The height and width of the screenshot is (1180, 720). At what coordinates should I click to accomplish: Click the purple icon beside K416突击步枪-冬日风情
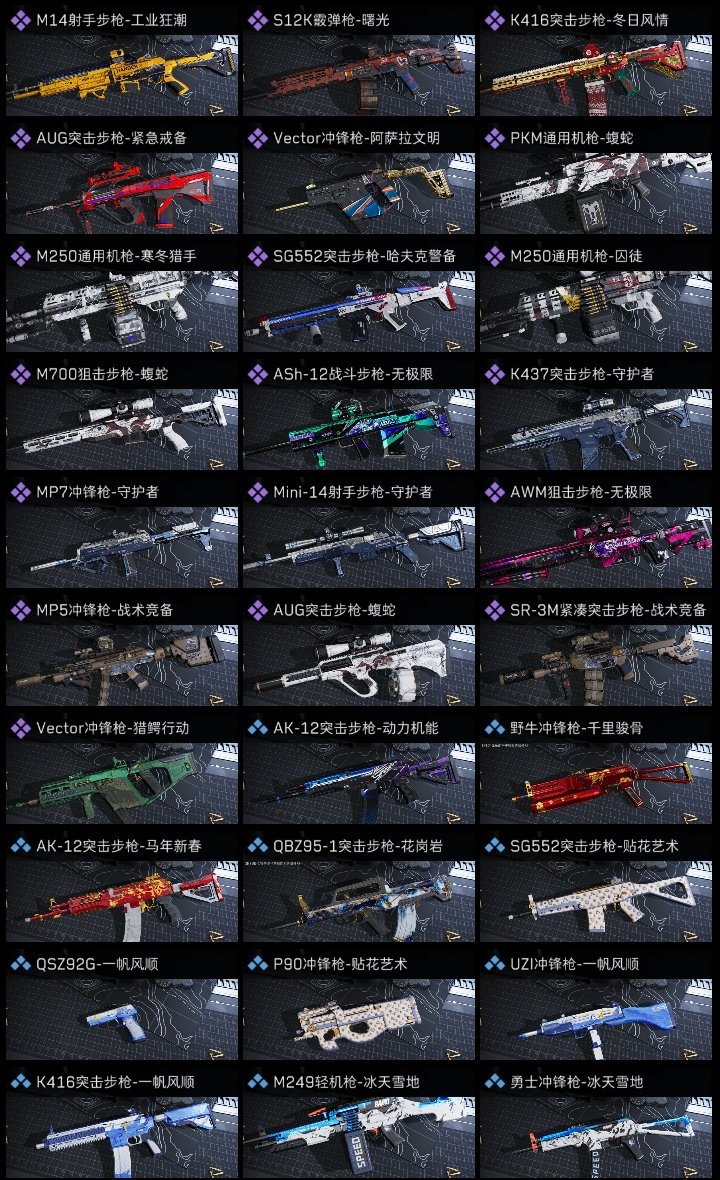pyautogui.click(x=494, y=20)
